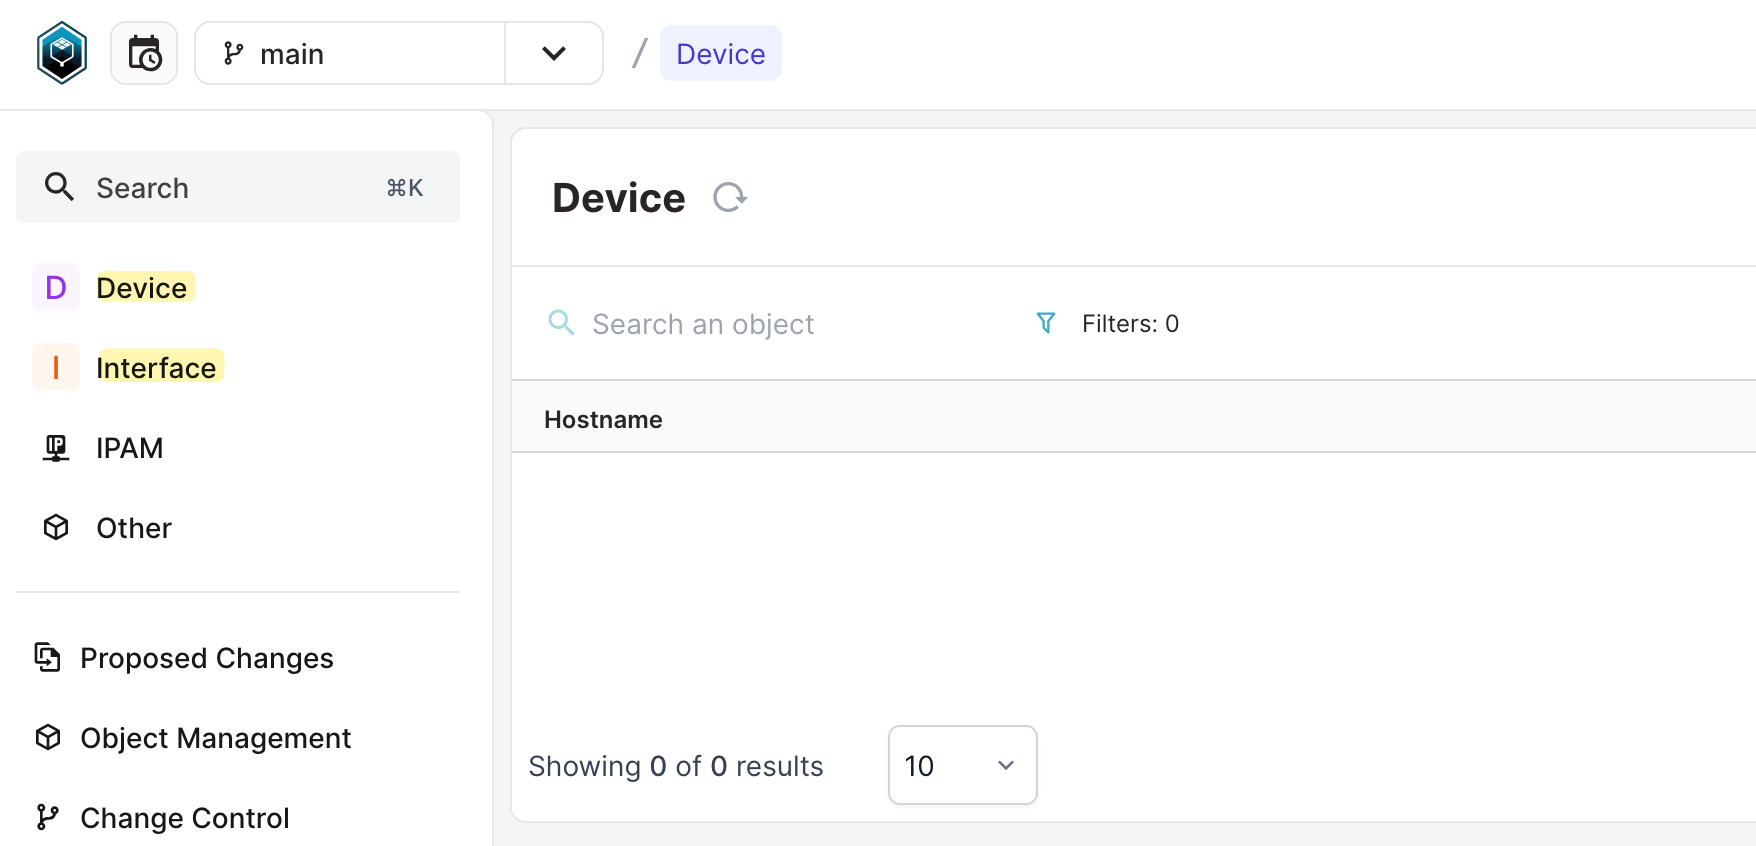Click the Proposed Changes sidebar icon
This screenshot has height=846, width=1756.
coord(48,657)
